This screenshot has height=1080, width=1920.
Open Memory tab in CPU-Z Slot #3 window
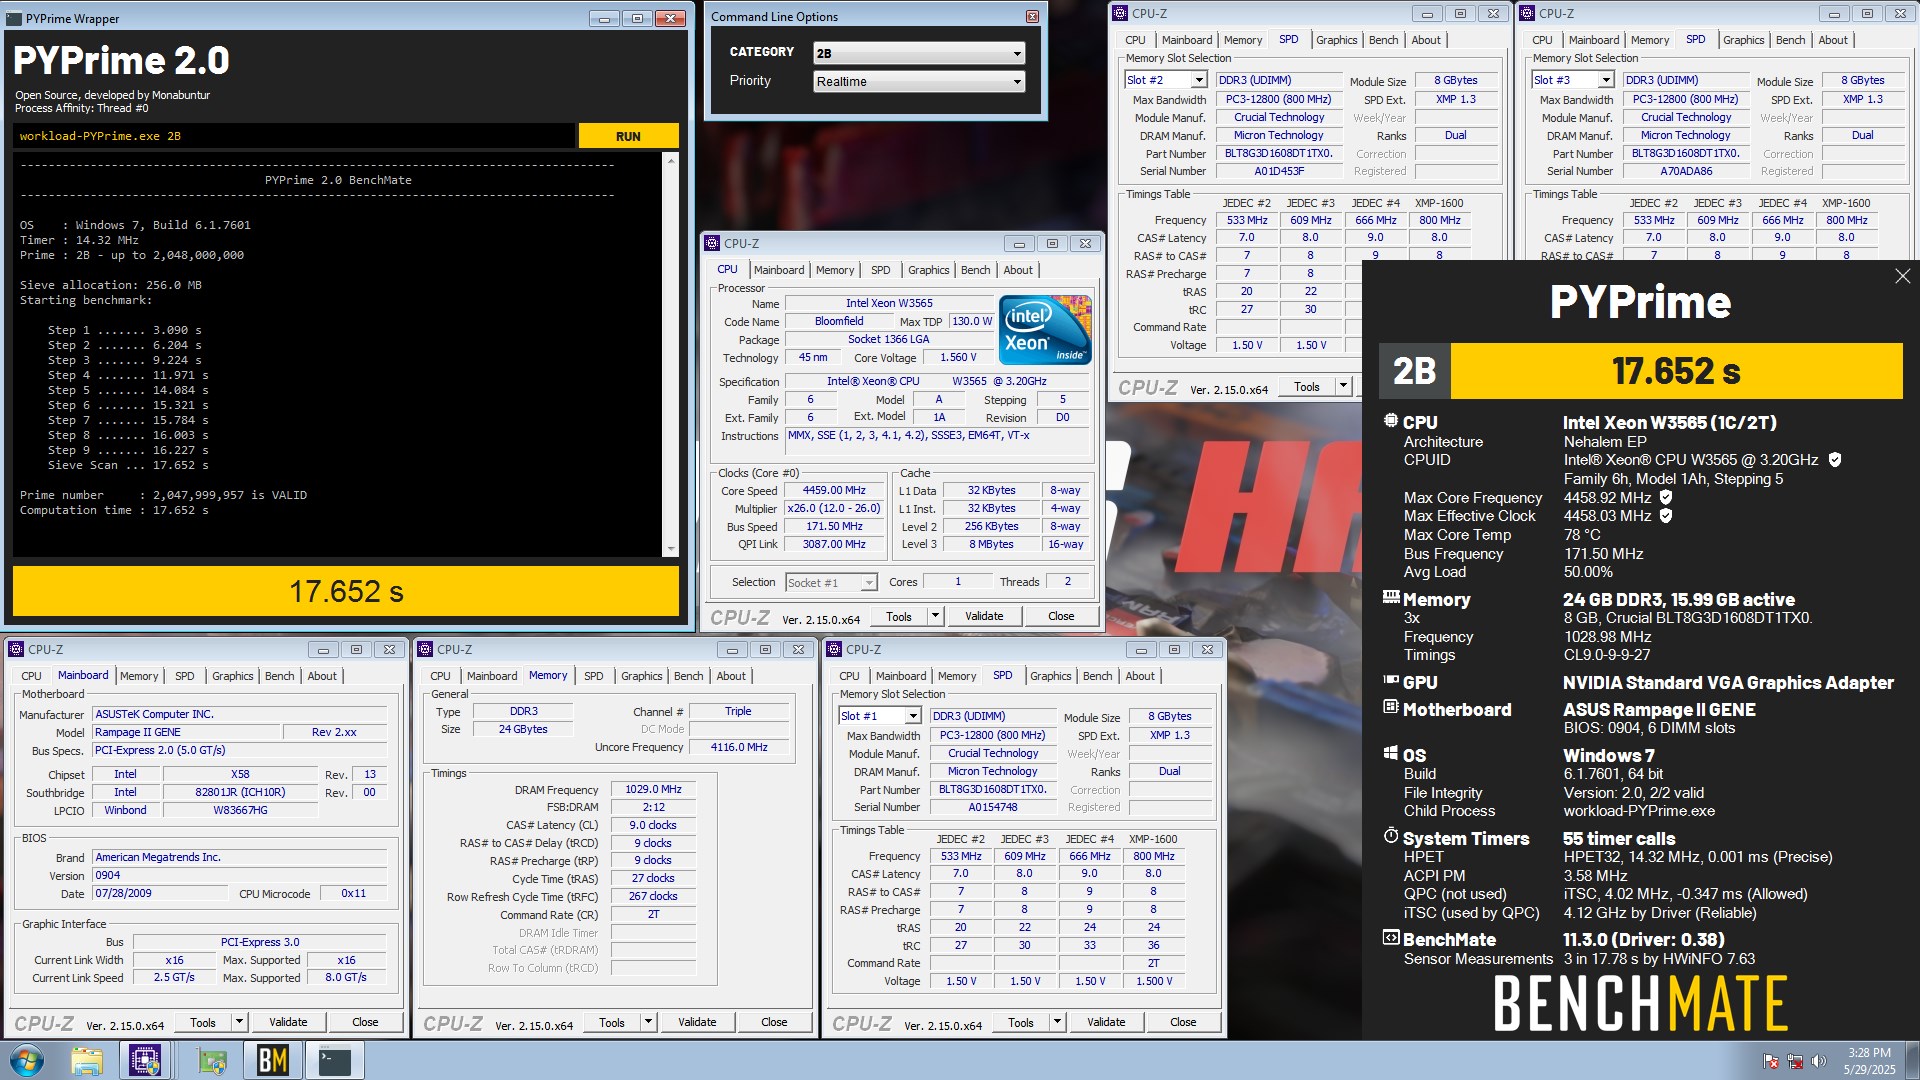[1650, 40]
